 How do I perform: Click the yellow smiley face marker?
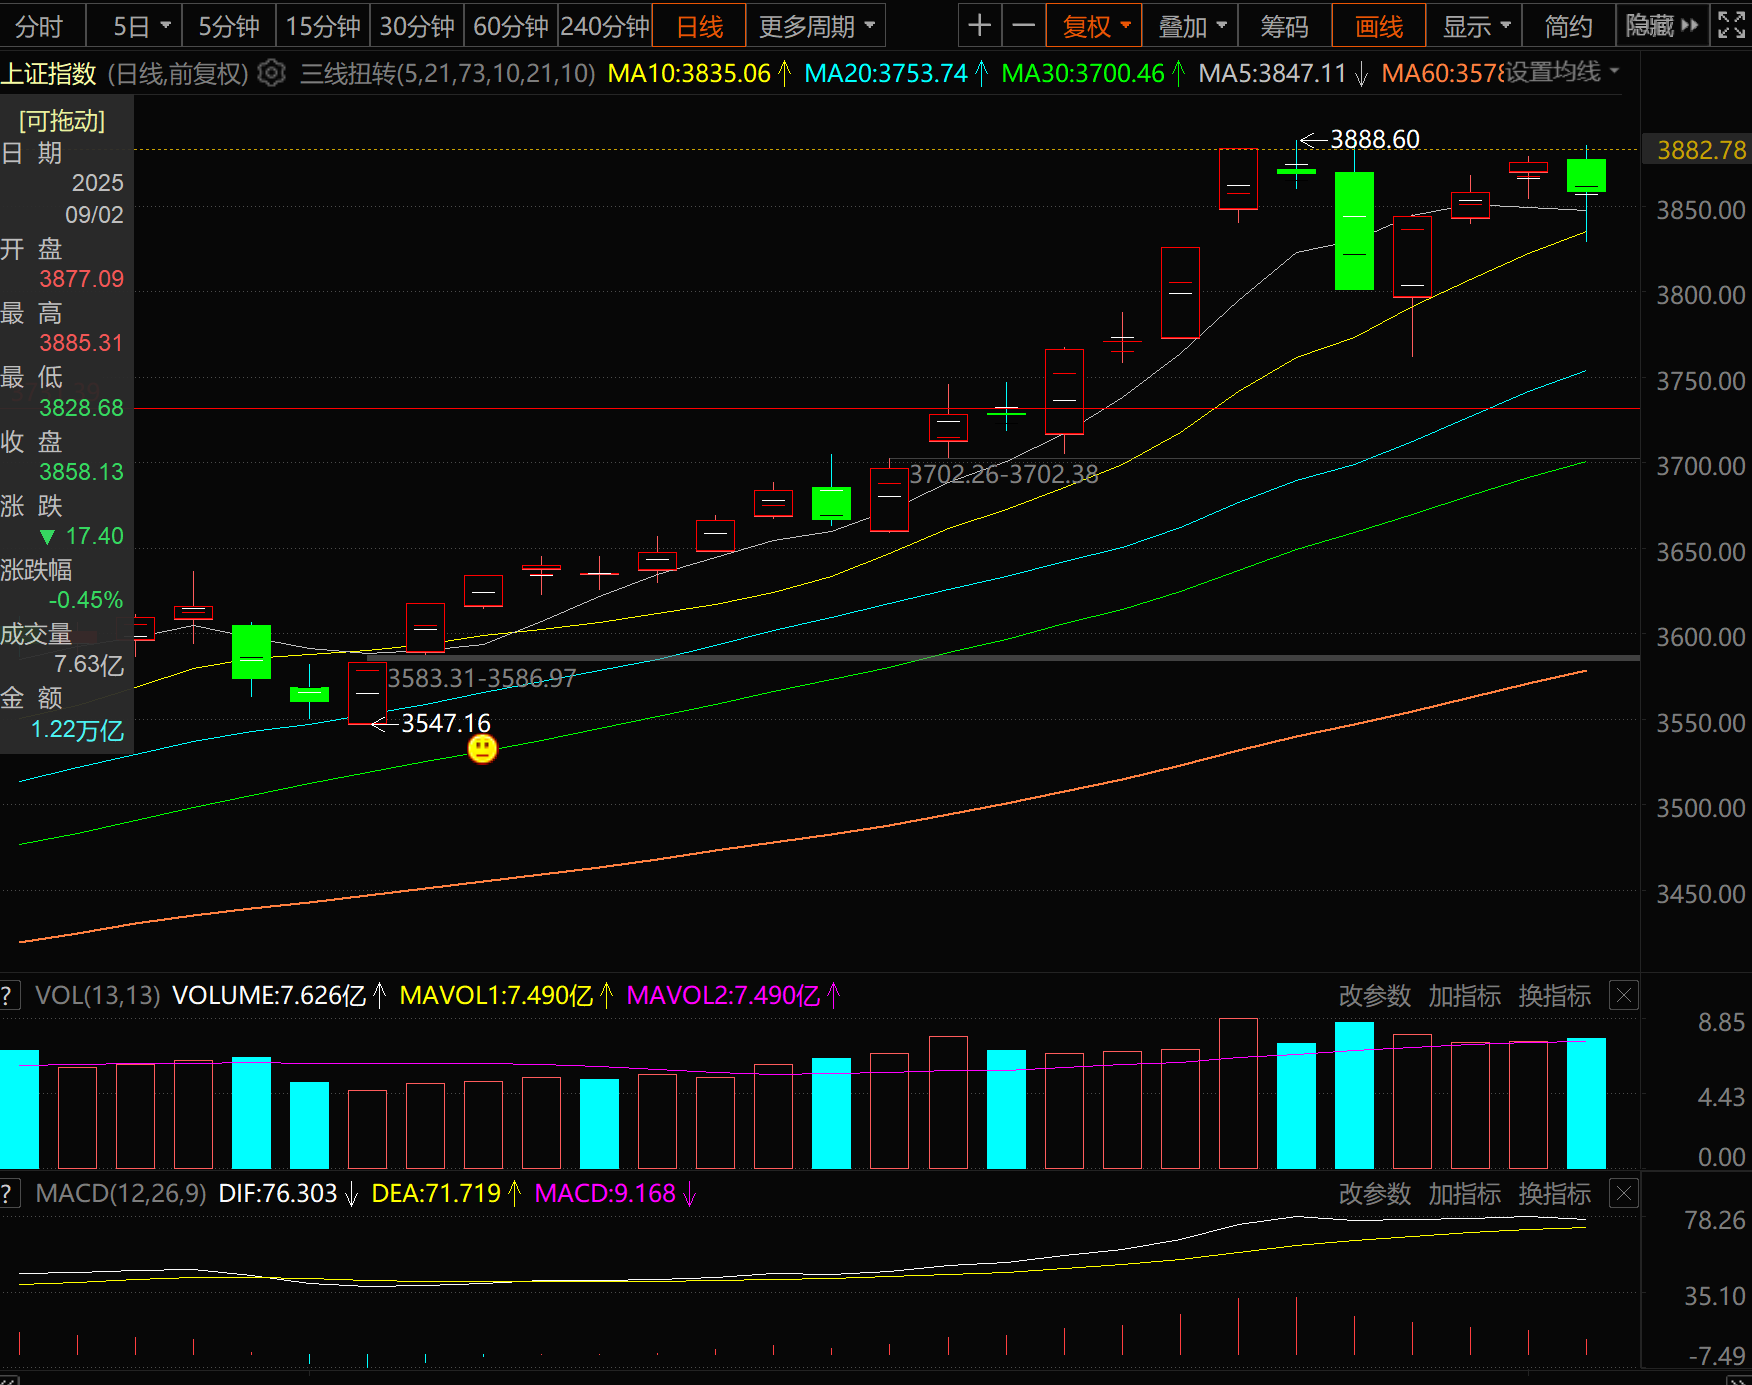tap(483, 749)
